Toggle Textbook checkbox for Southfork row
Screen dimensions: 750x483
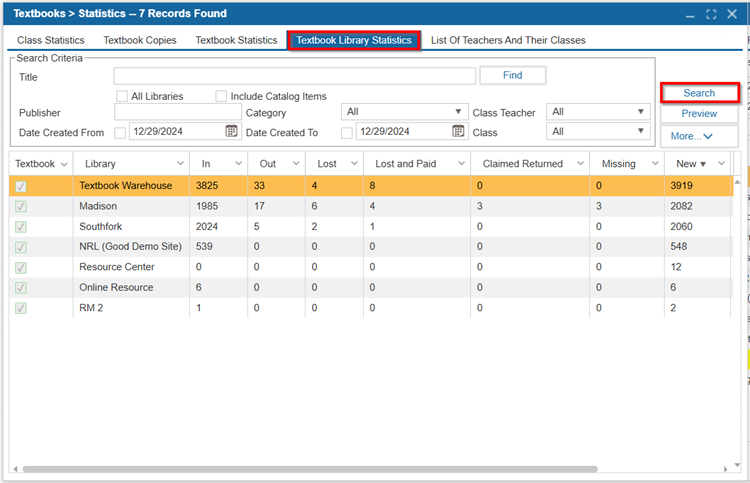coord(21,227)
